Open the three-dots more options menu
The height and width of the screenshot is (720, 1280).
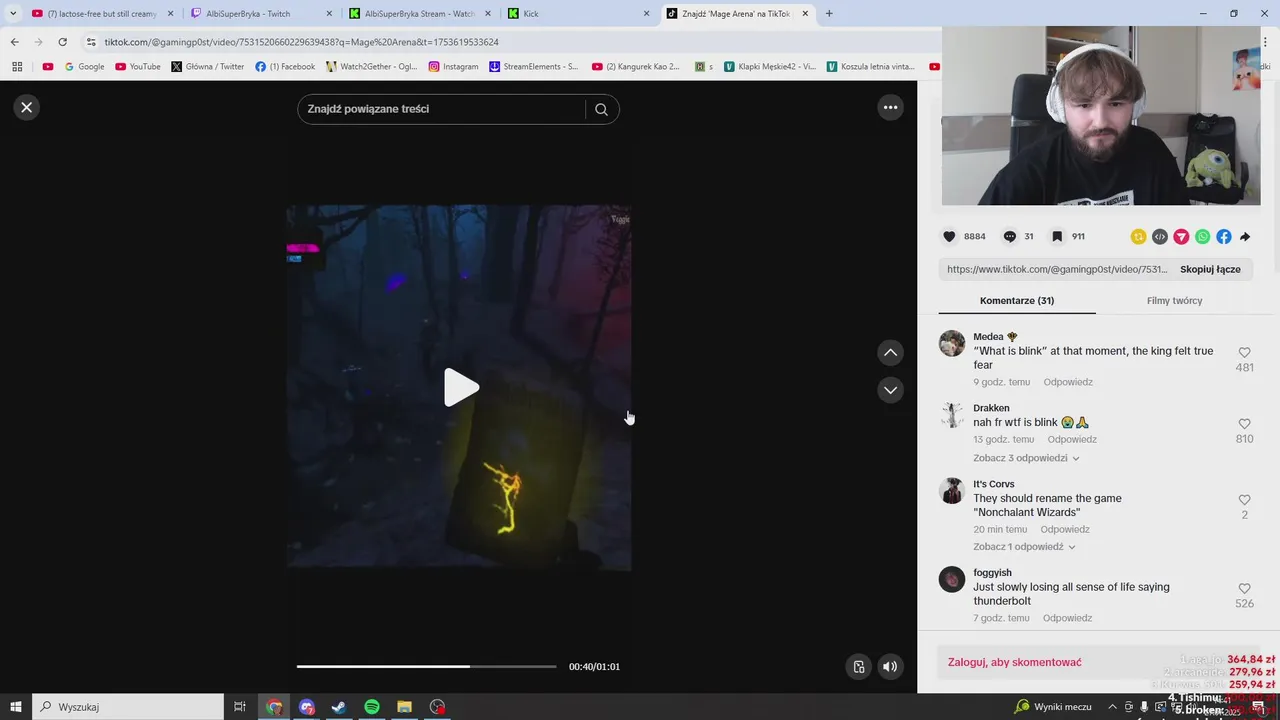890,107
